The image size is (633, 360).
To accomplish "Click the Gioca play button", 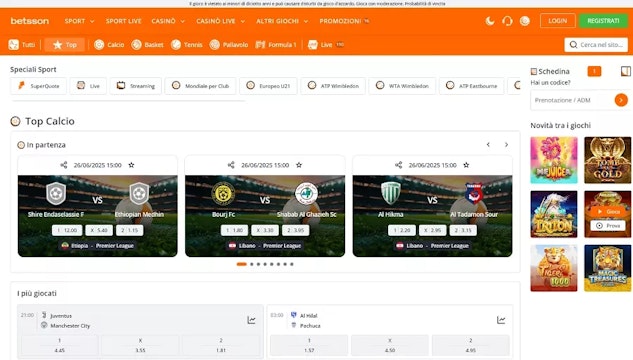I will [608, 211].
